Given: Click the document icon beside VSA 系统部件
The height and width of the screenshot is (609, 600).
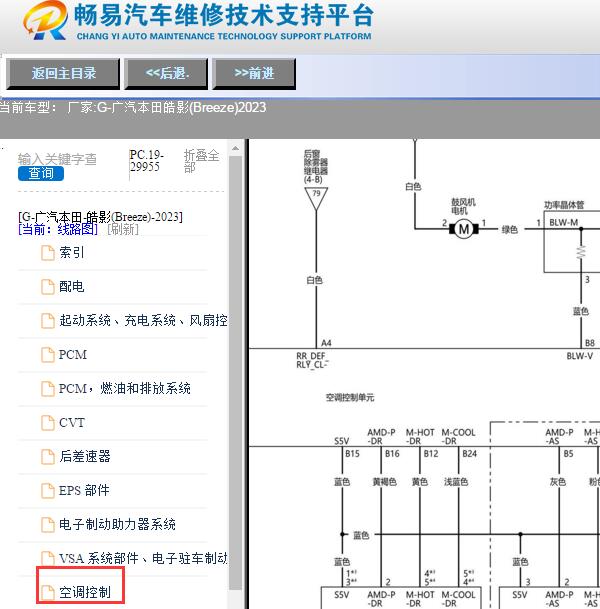Looking at the screenshot, I should pyautogui.click(x=48, y=559).
